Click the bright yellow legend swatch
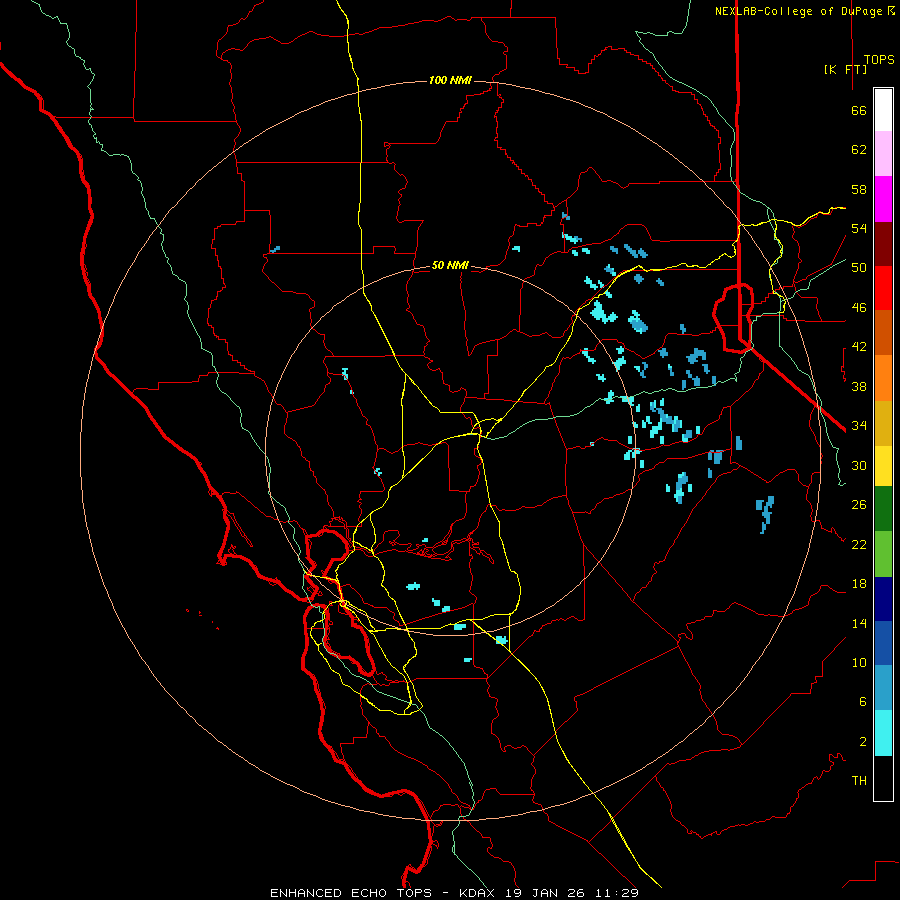900x900 pixels. click(883, 466)
